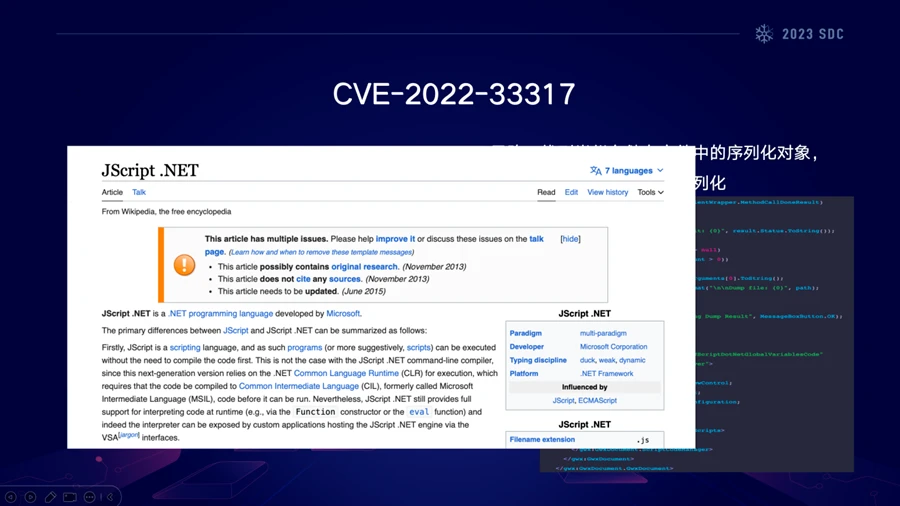Follow the 'improve it' link
The height and width of the screenshot is (506, 900).
395,239
